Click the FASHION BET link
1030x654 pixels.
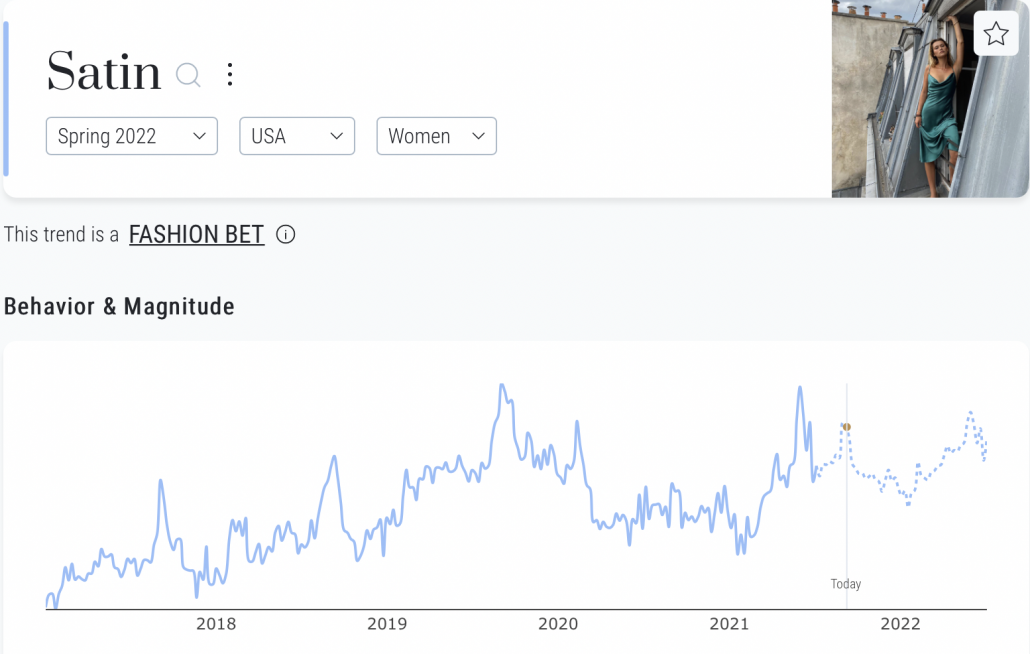(x=196, y=235)
